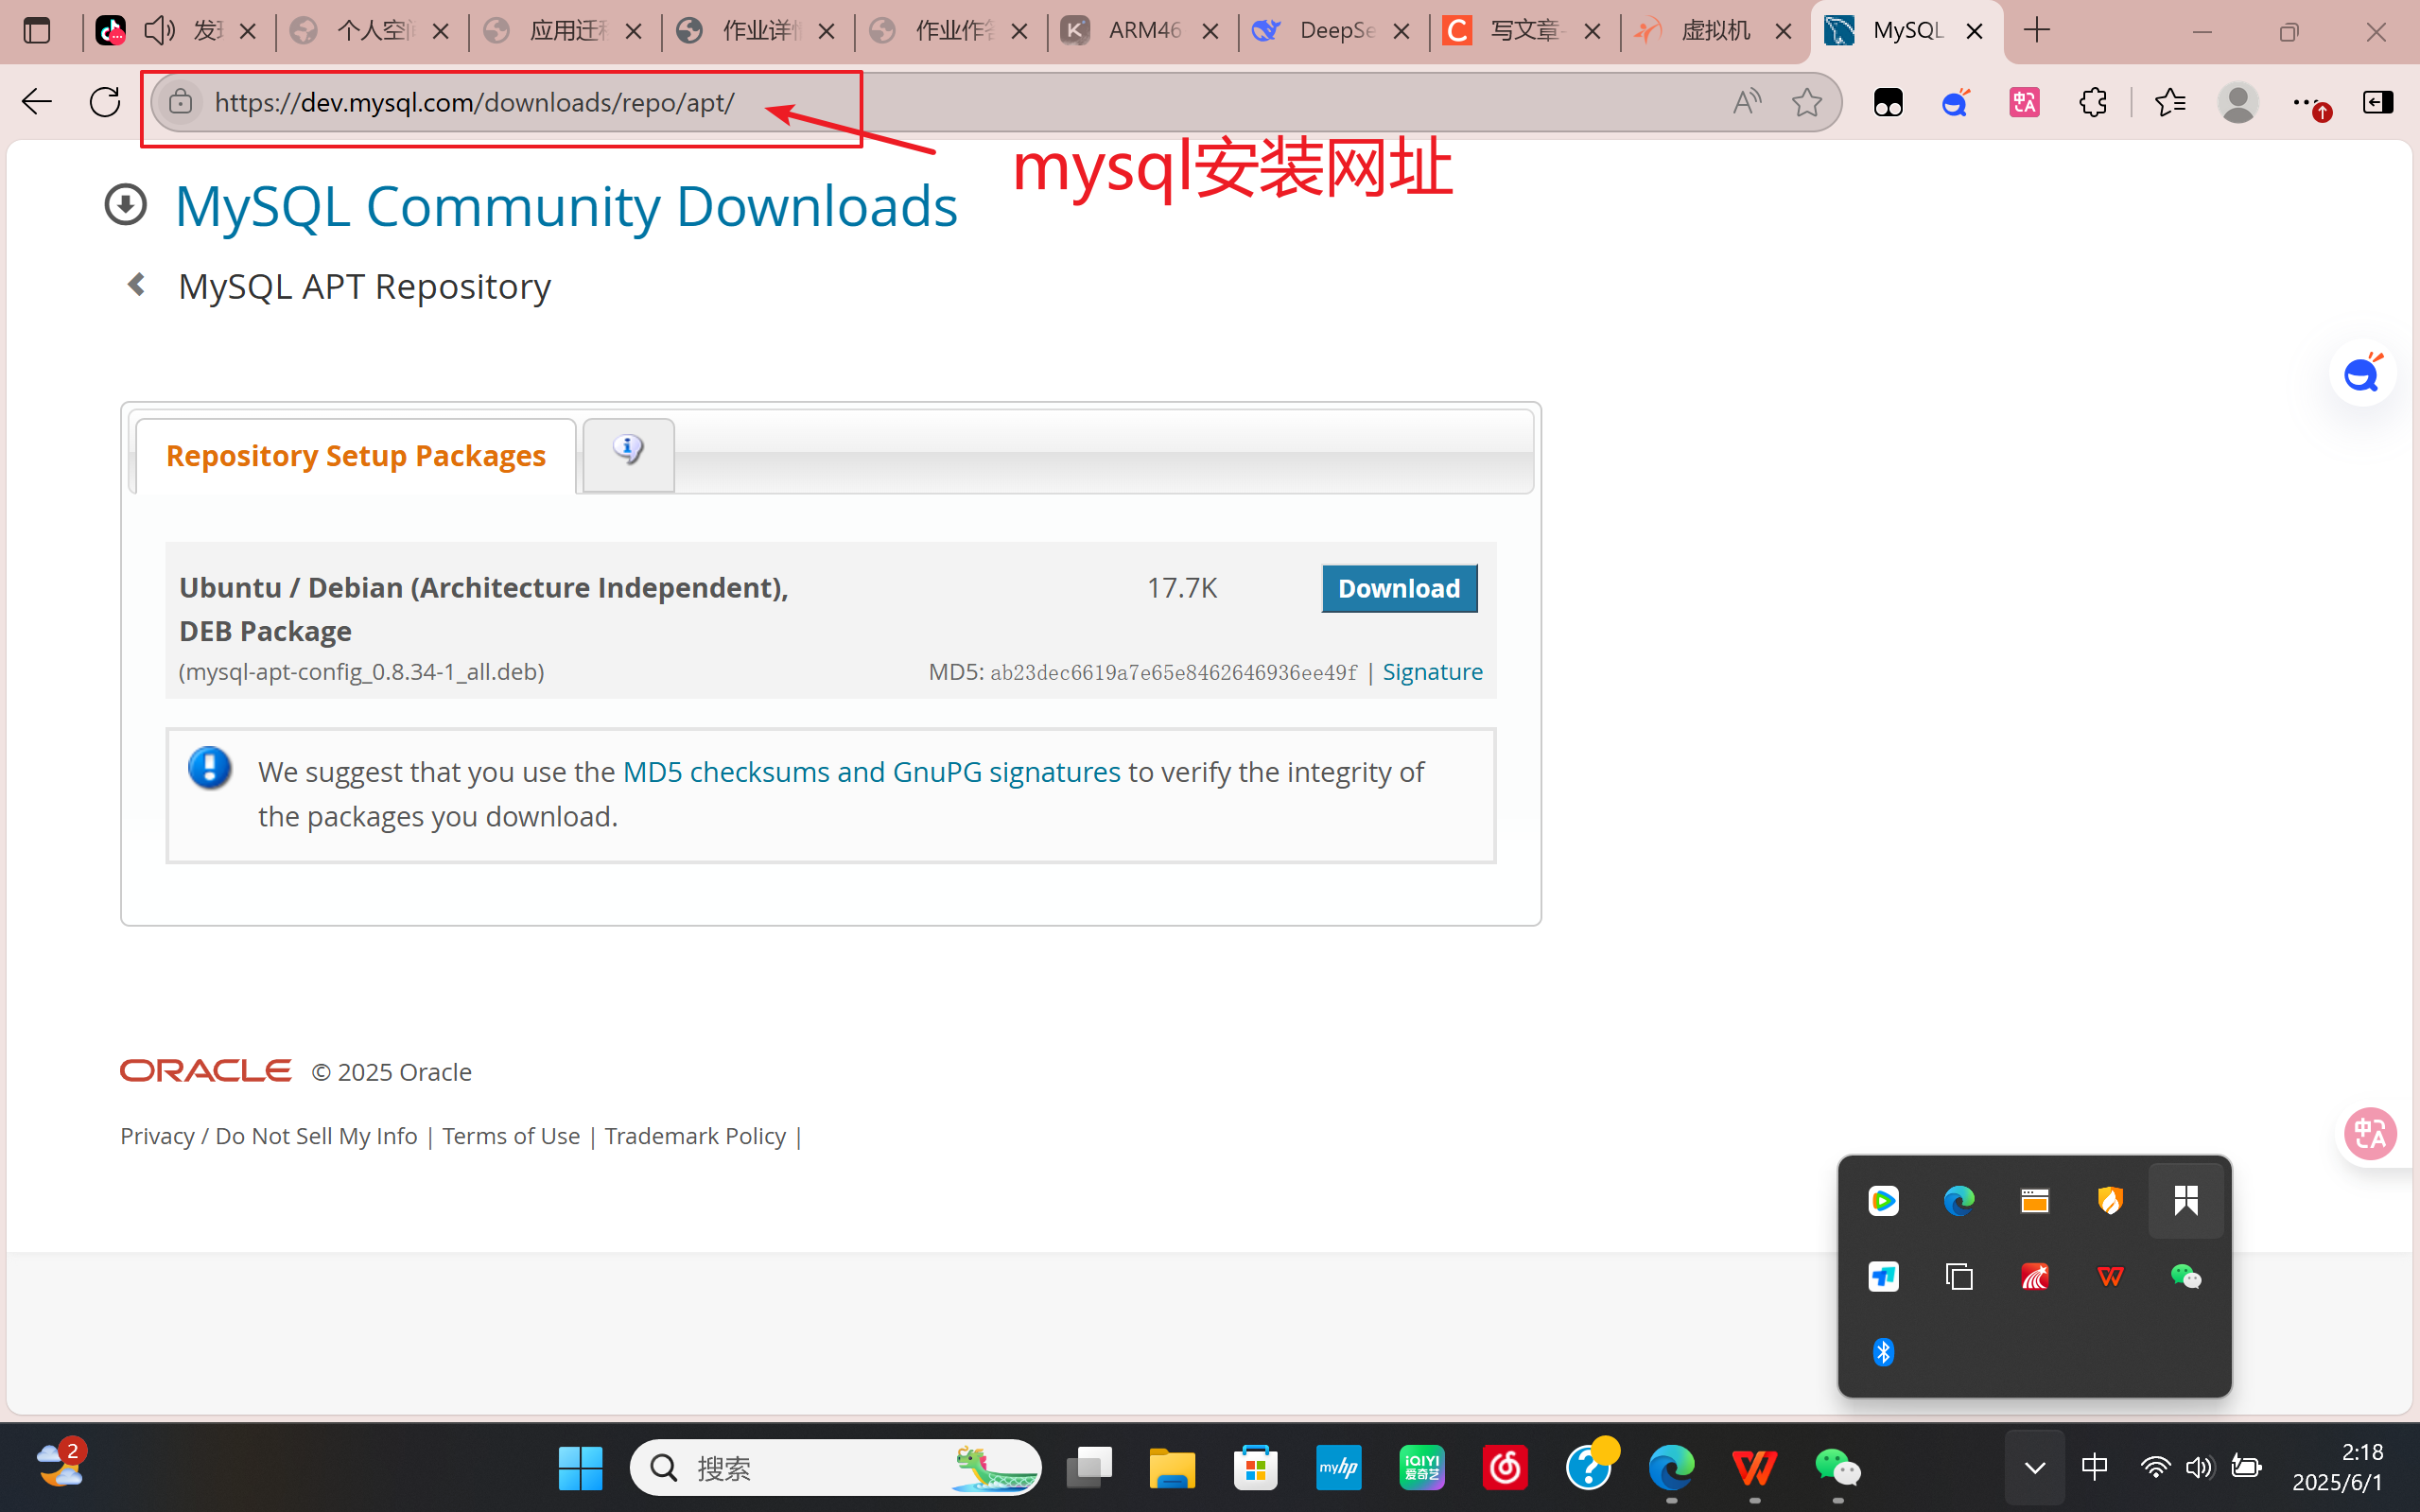Open the black mask extension icon

(1887, 102)
